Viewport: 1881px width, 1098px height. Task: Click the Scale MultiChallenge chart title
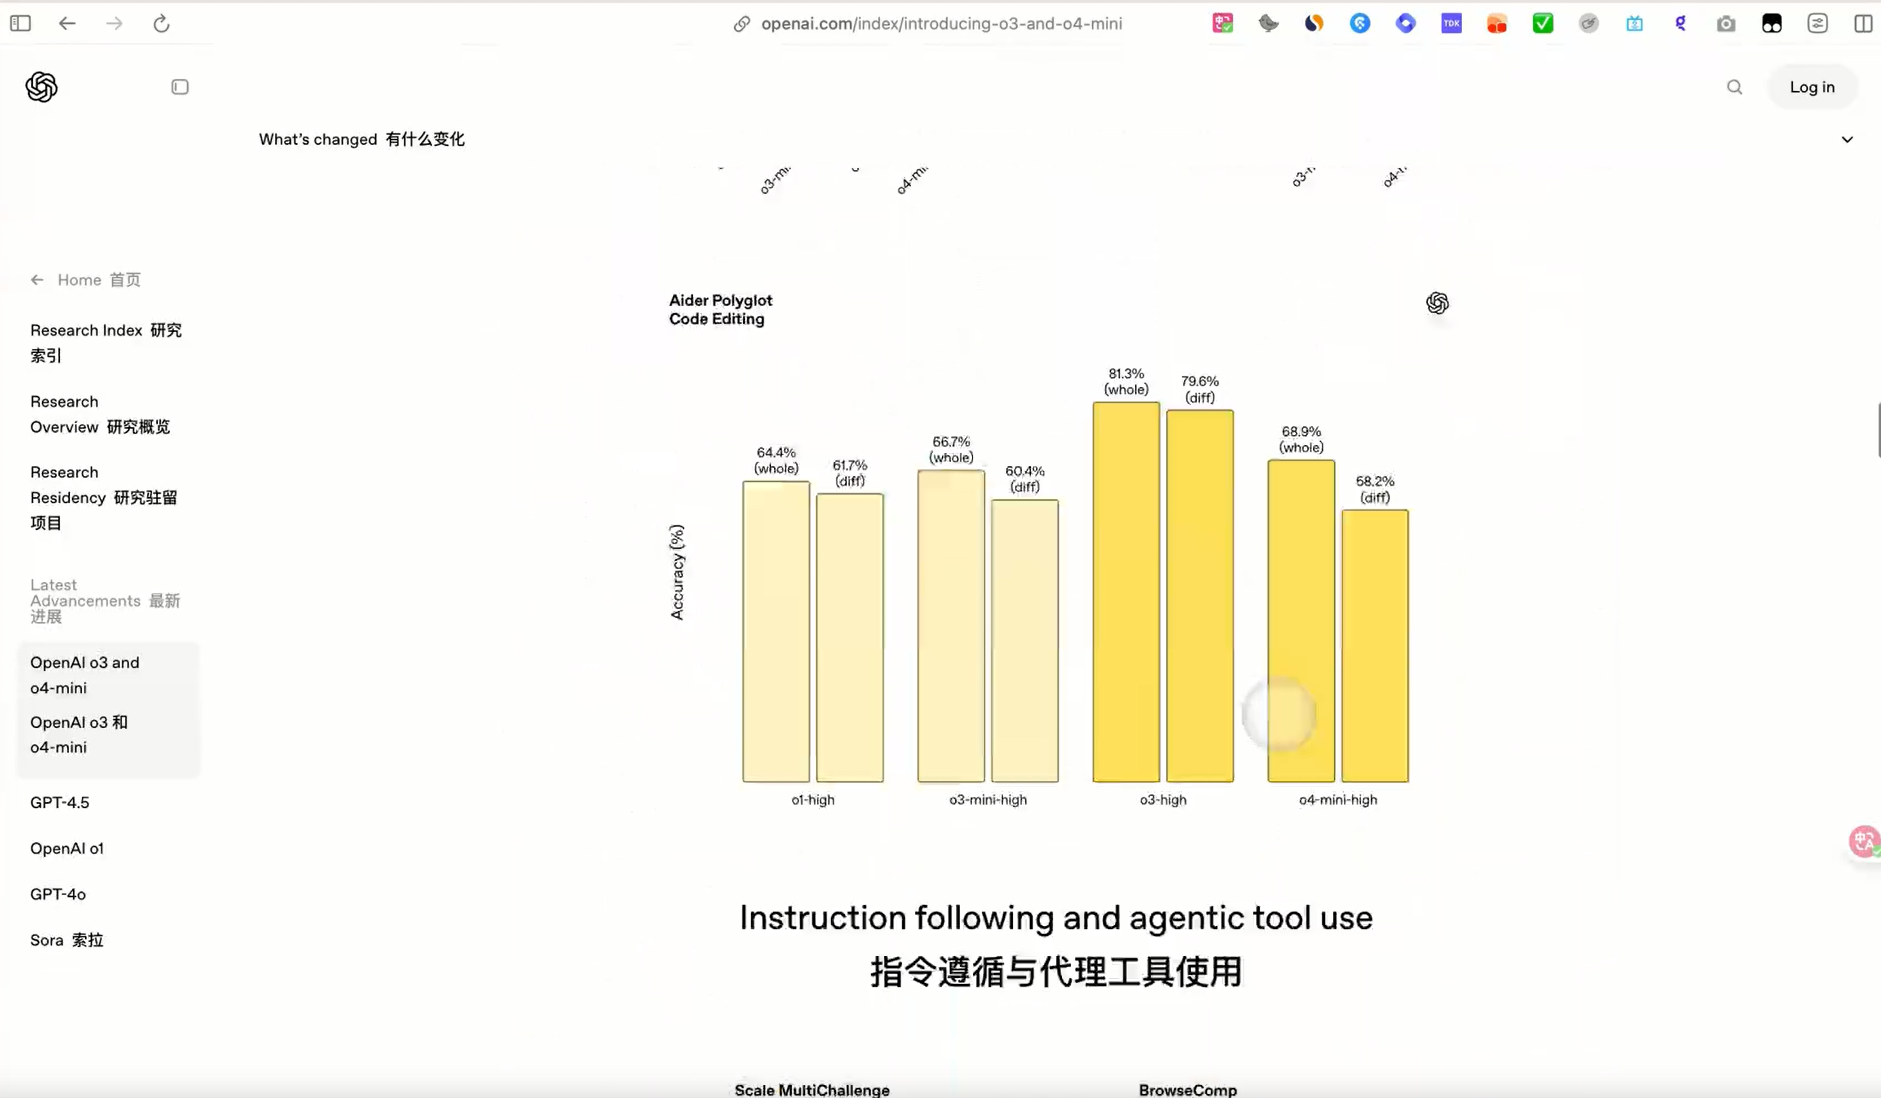pos(812,1089)
